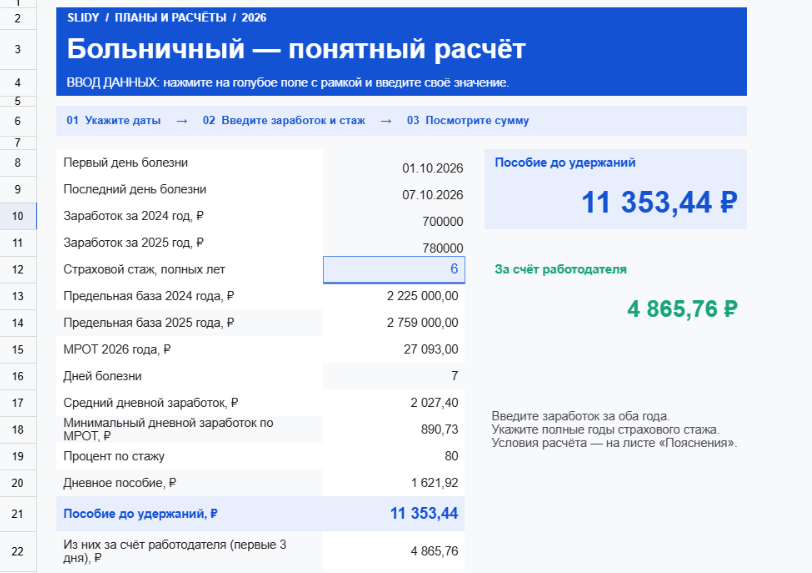Click the green amount 4 865,76 ₽
Screen dimensions: 812x573
(682, 309)
